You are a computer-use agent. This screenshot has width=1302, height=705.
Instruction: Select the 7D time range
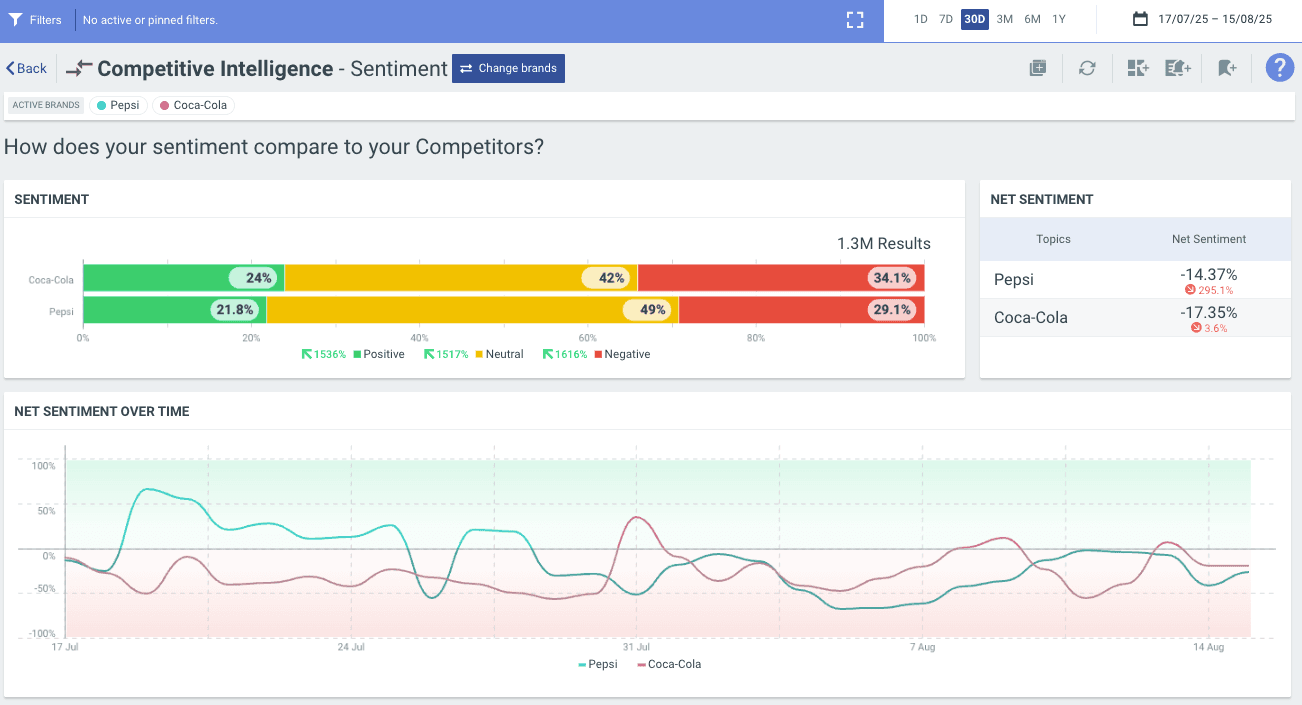[x=945, y=19]
